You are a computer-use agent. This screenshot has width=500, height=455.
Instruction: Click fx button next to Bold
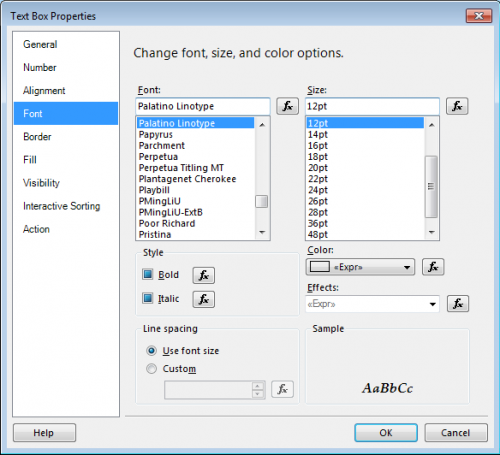[203, 275]
